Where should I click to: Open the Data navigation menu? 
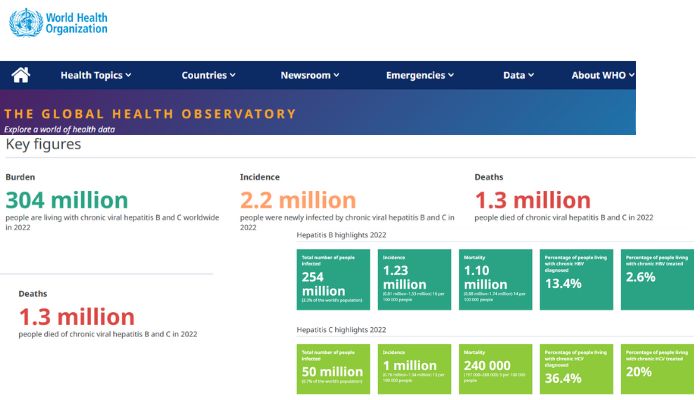518,75
